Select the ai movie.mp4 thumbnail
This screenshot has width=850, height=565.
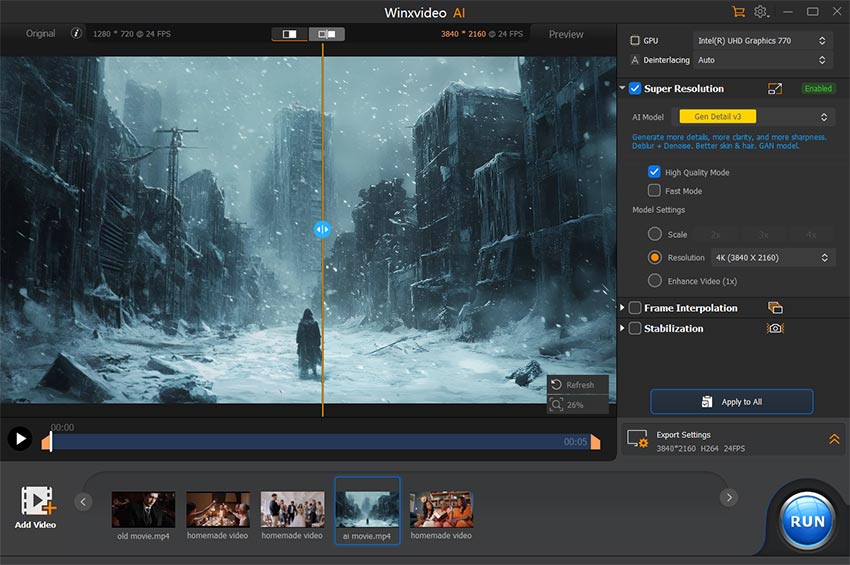coord(367,509)
